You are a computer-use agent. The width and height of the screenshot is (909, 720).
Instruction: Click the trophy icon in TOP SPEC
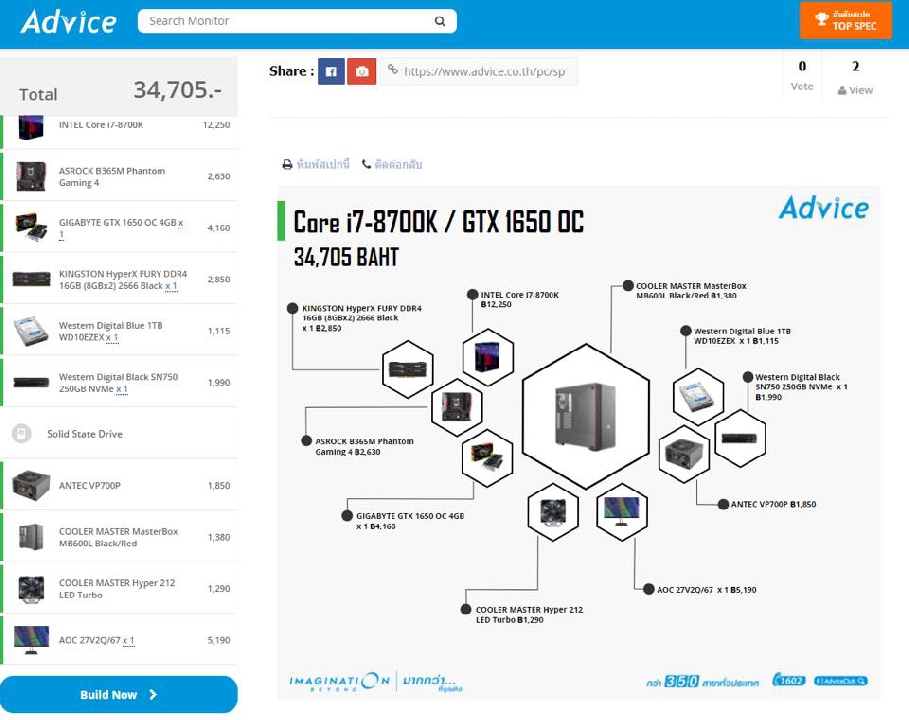[821, 20]
